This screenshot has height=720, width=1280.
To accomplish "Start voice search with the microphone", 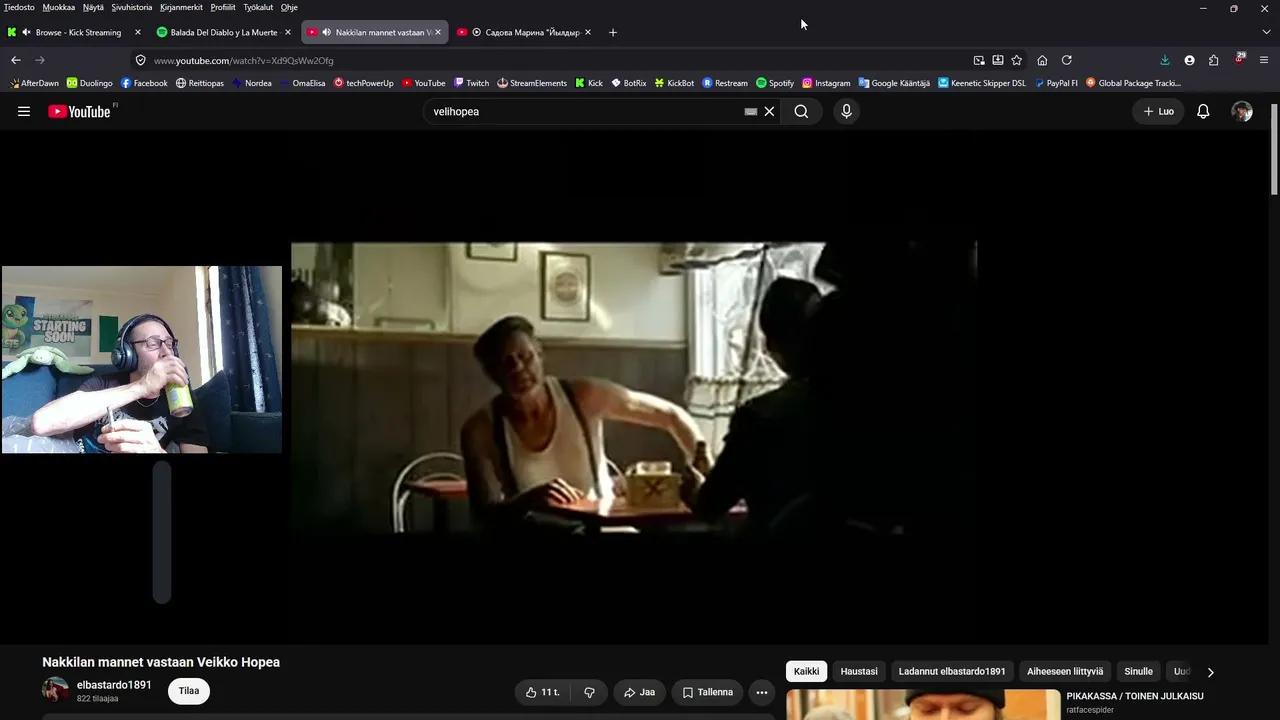I will tap(846, 111).
